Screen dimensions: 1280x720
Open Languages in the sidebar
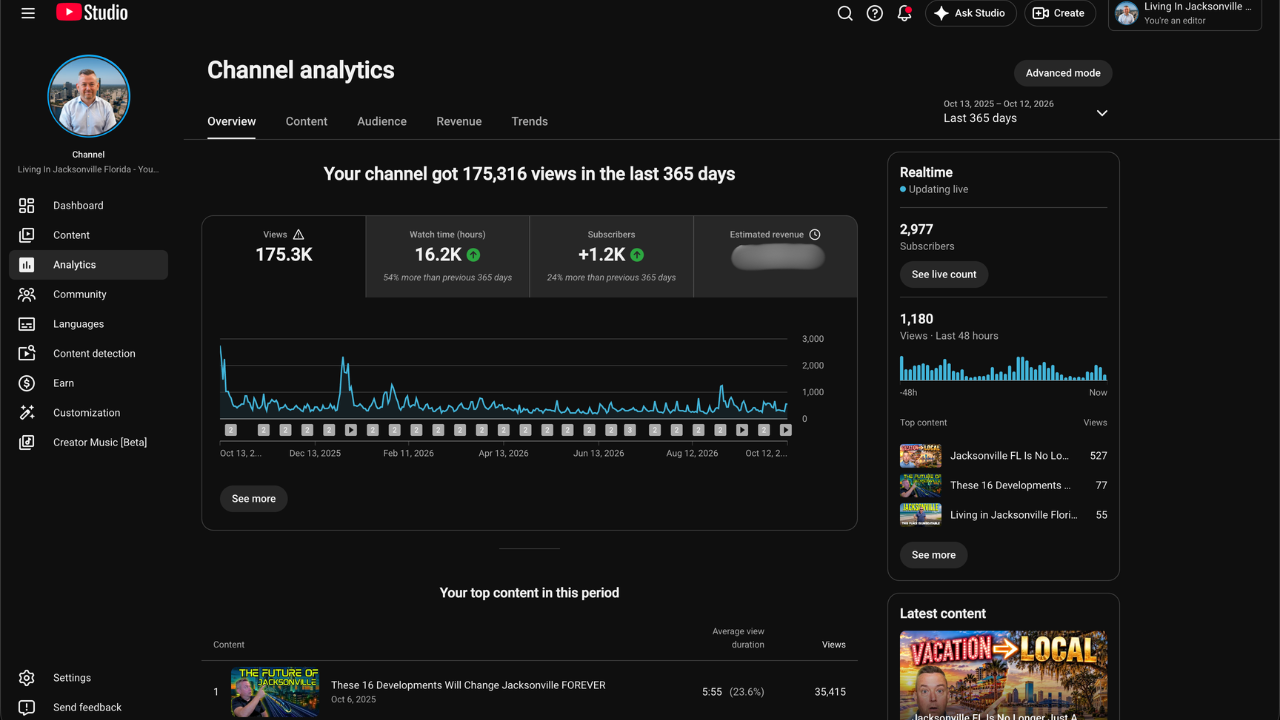[x=88, y=324]
